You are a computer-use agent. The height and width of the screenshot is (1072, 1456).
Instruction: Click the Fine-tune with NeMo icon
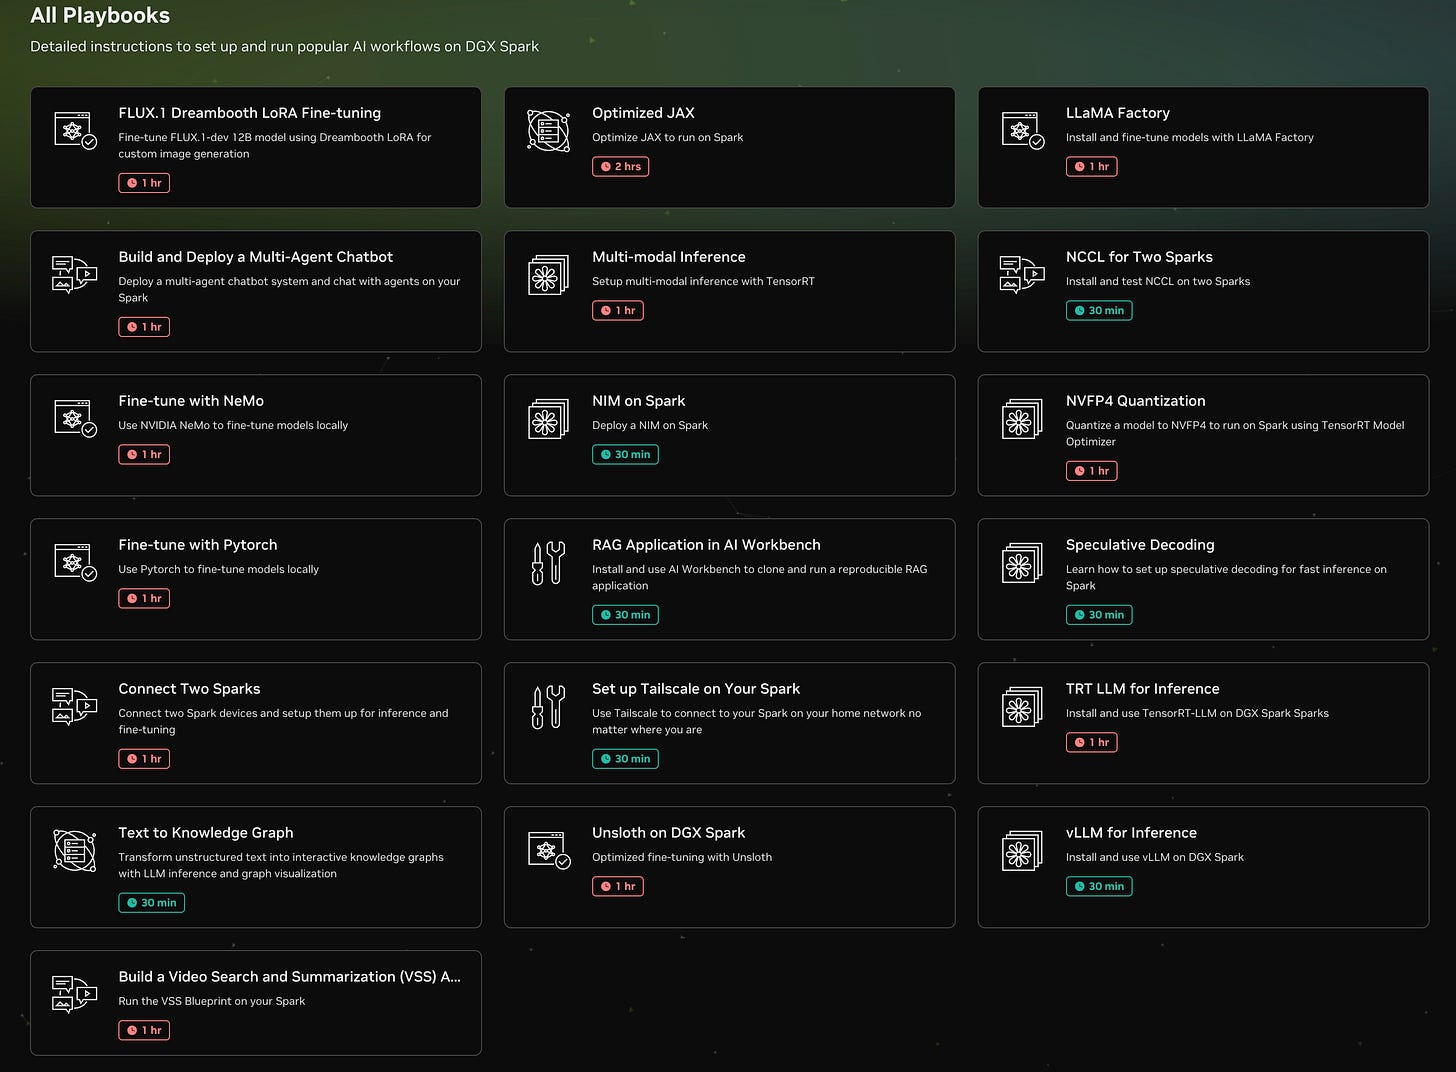point(75,418)
